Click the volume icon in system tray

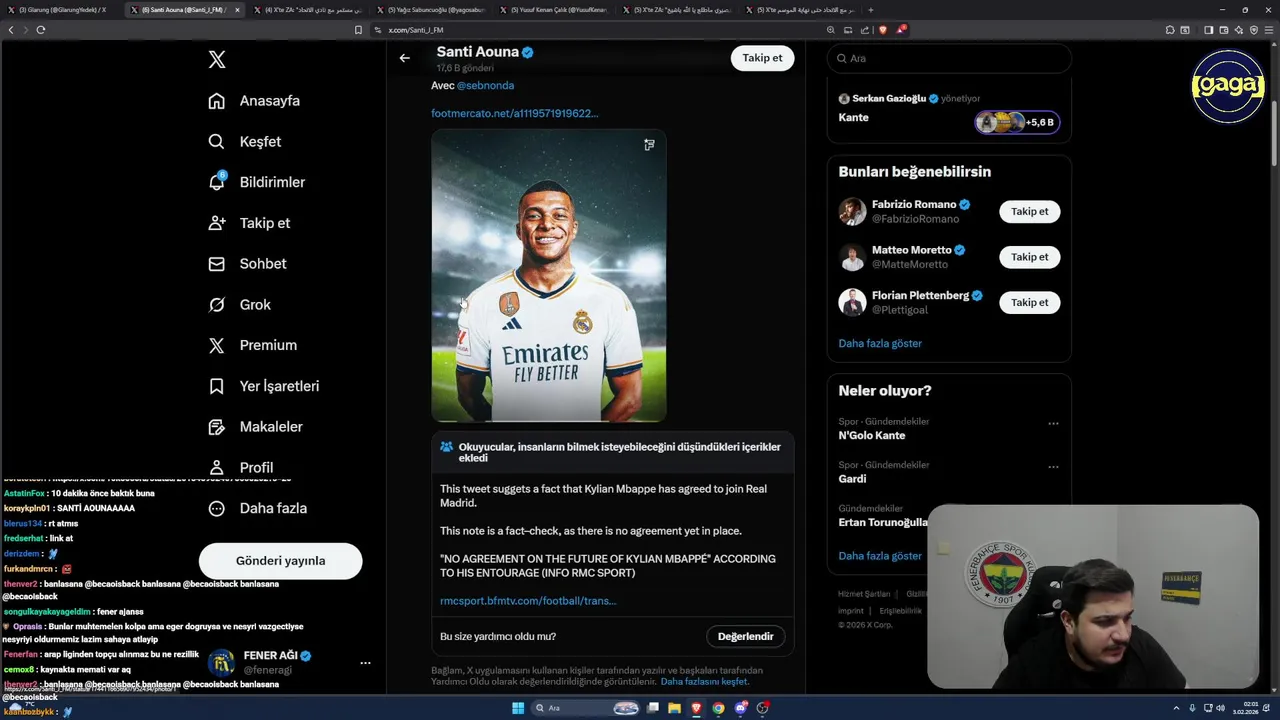[1221, 708]
